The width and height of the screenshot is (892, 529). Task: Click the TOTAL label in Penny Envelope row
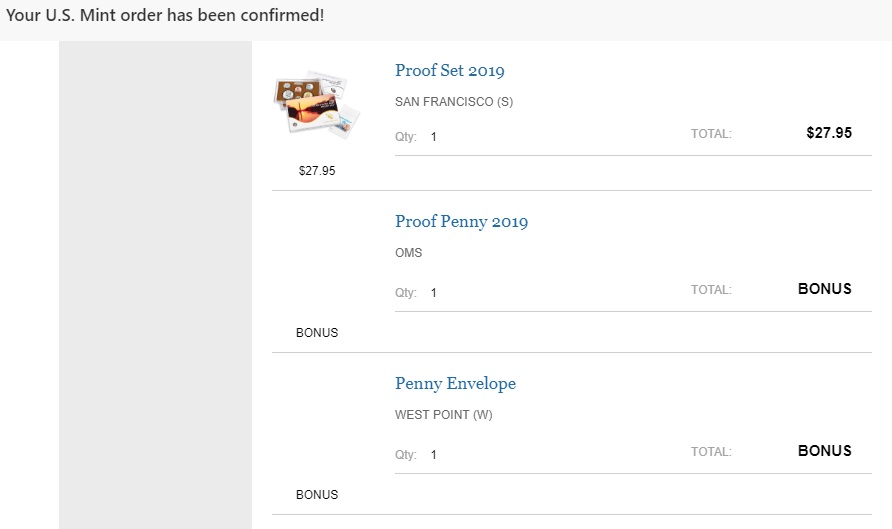pos(711,452)
